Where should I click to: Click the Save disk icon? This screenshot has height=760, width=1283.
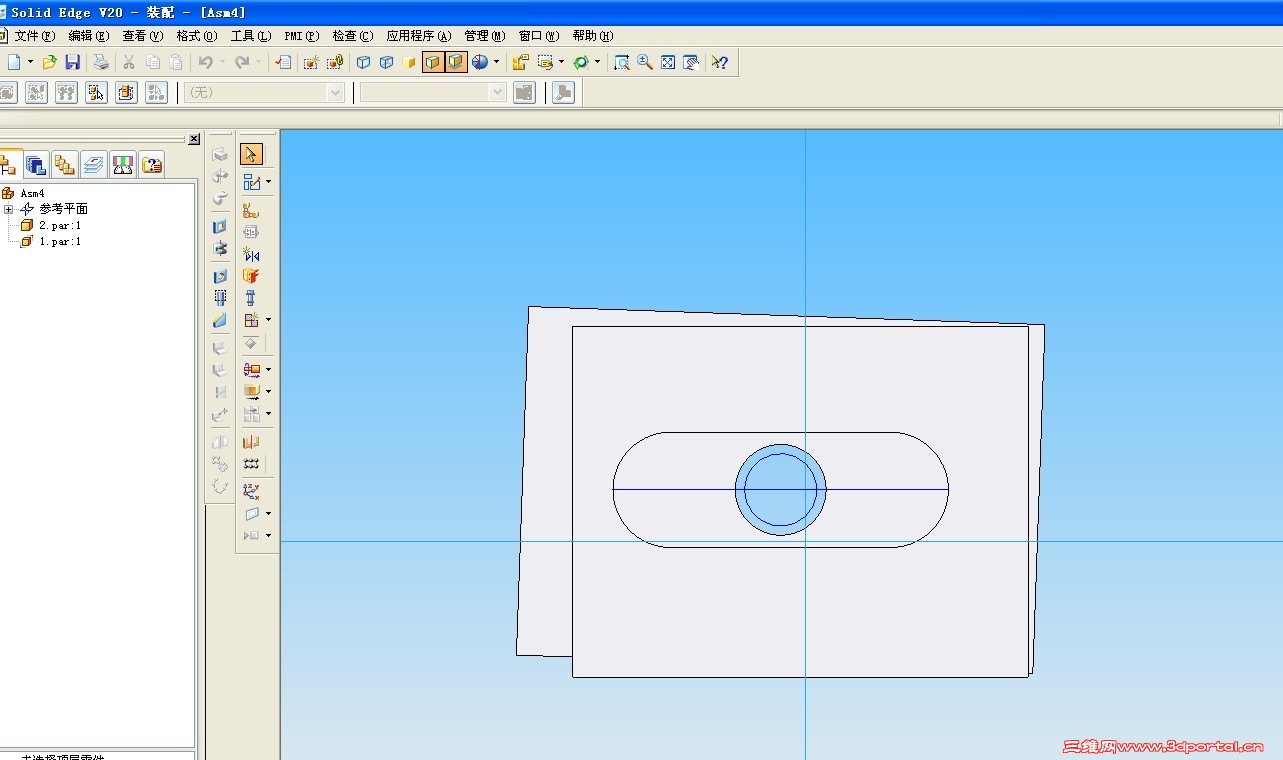[x=73, y=62]
